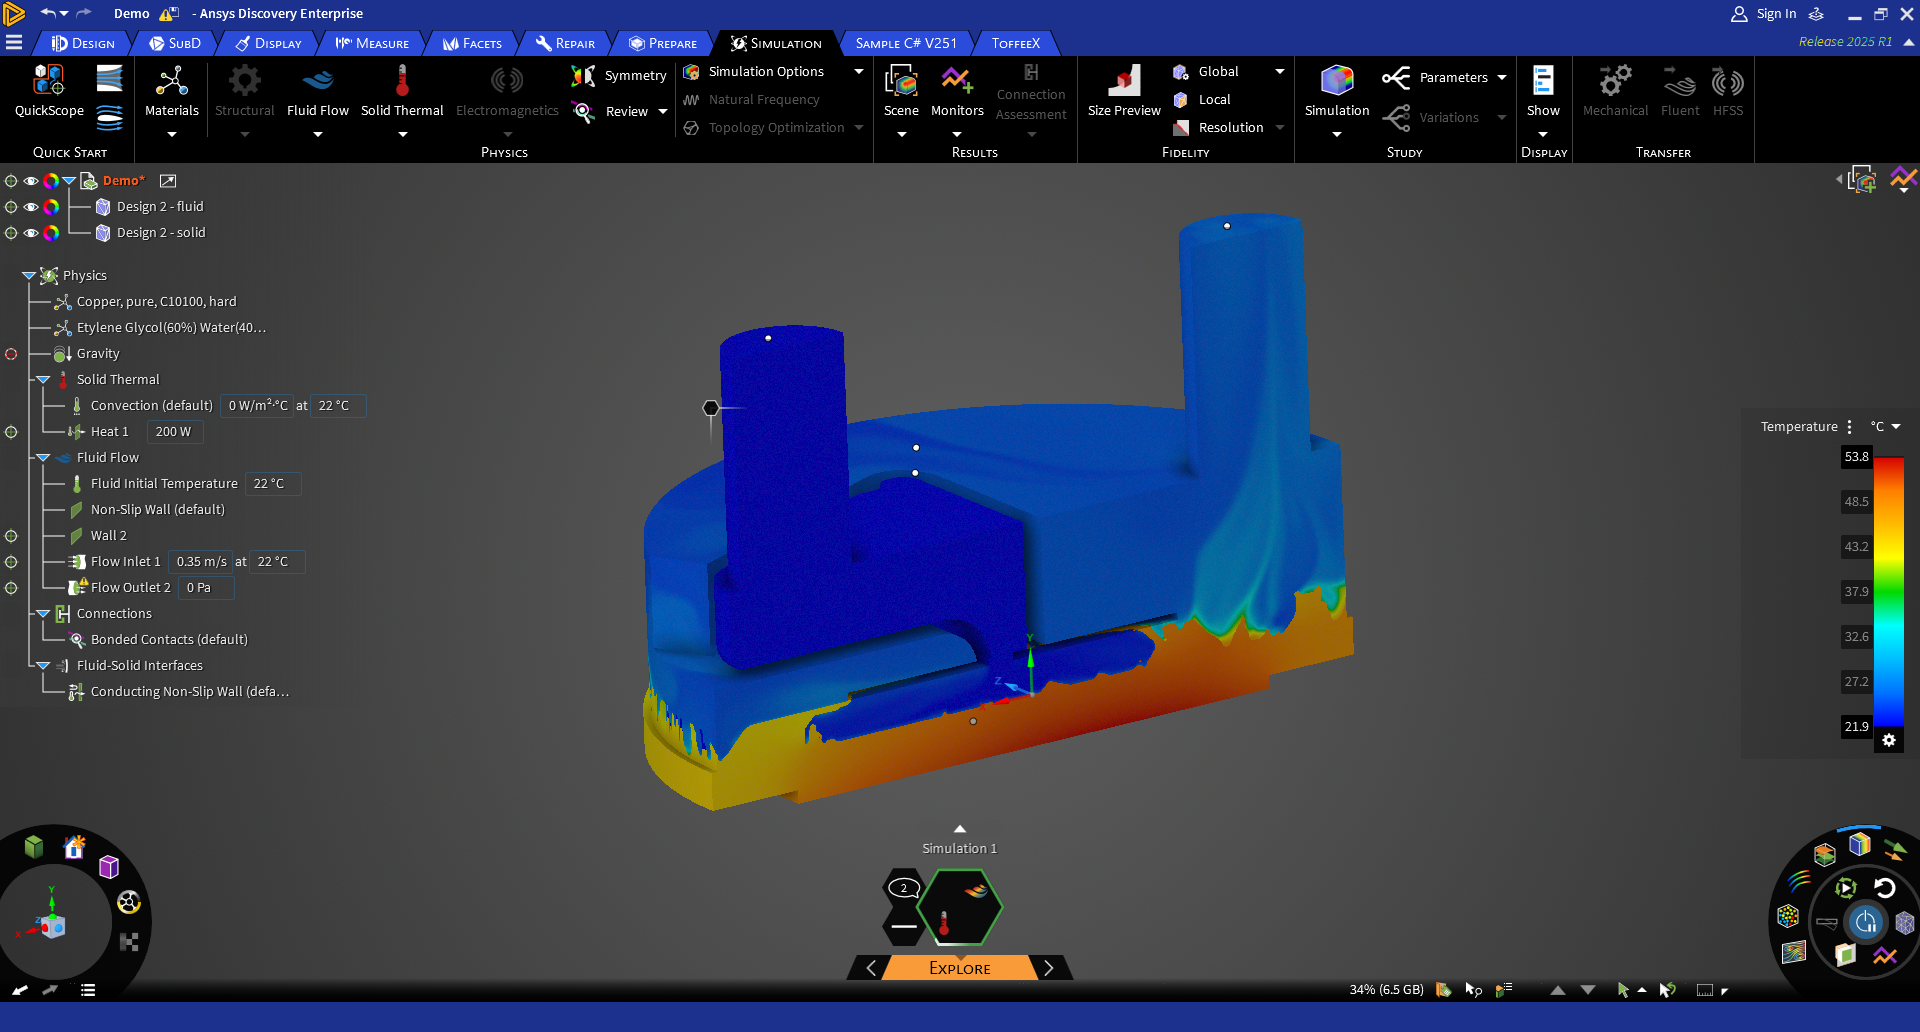Open legend settings gear icon
1920x1032 pixels.
[1889, 741]
